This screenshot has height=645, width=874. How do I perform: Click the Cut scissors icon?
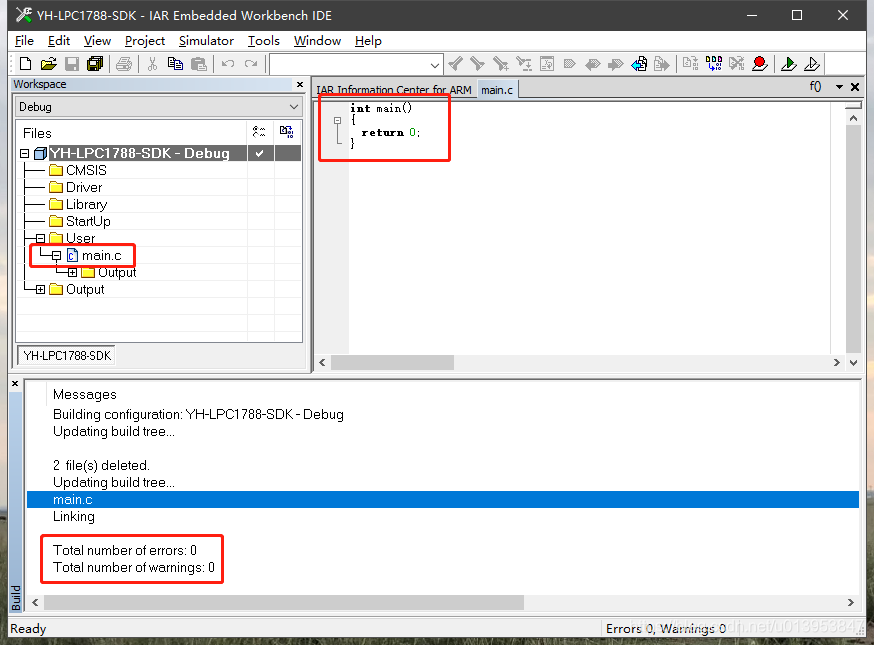click(152, 64)
